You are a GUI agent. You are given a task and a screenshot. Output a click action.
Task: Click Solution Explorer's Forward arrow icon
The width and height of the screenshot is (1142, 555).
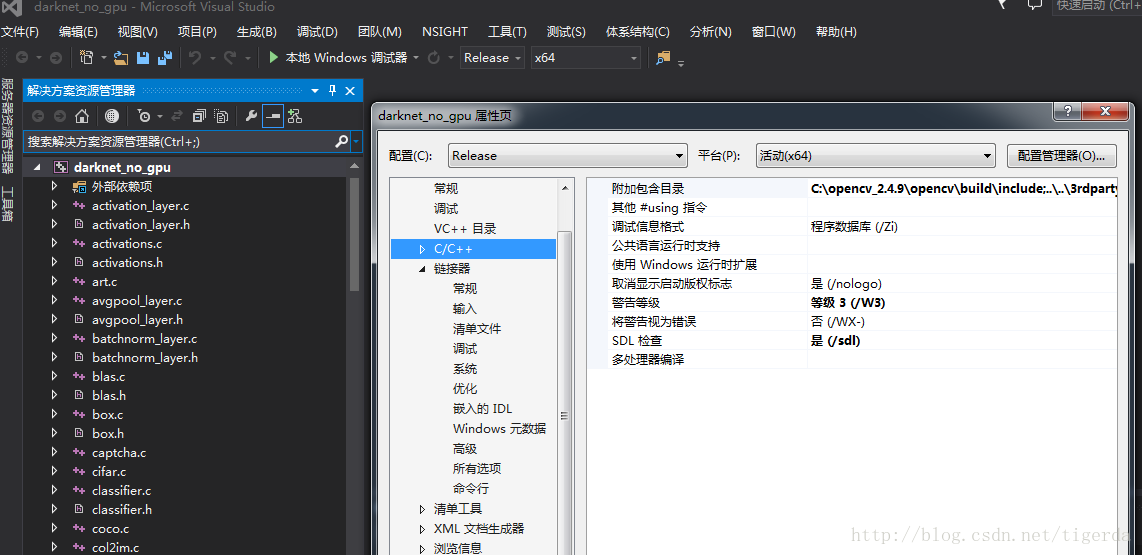tap(60, 116)
